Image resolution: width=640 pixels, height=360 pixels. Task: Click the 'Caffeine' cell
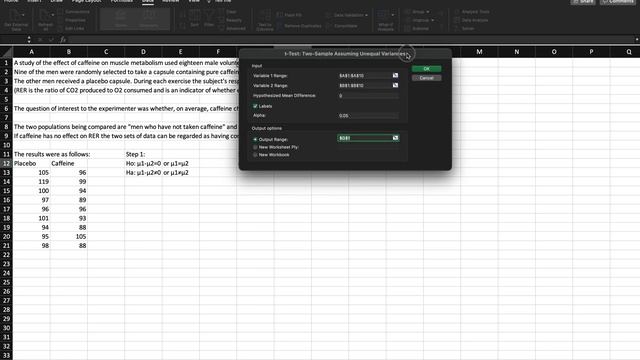coord(69,163)
